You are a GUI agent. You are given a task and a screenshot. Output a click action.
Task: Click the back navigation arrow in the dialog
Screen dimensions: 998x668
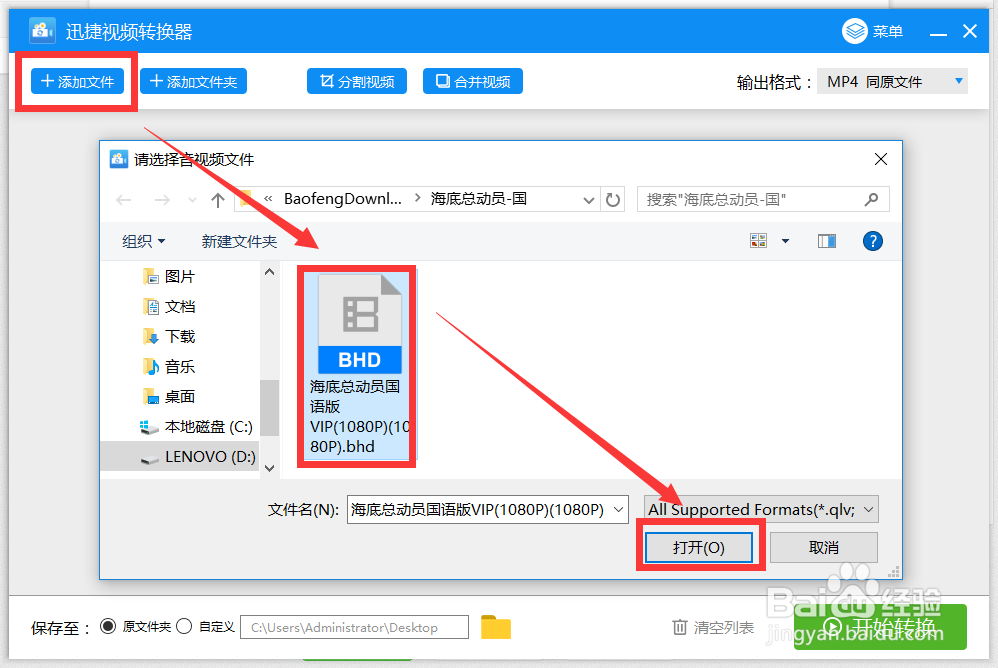point(122,199)
